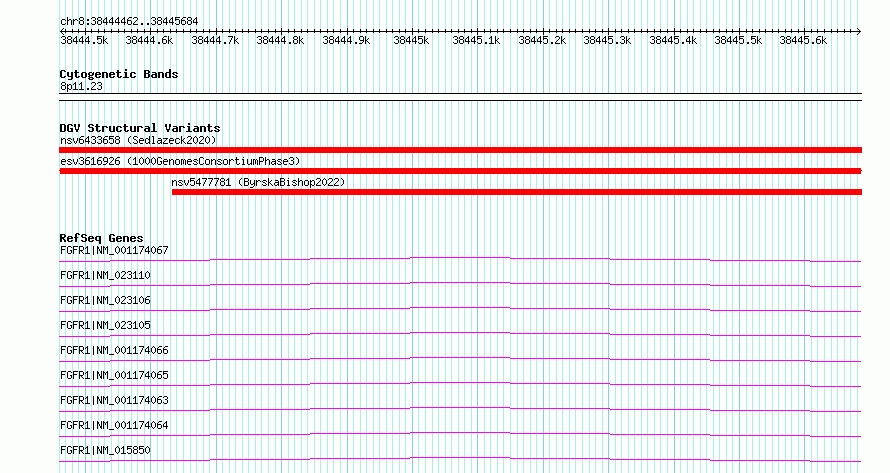The width and height of the screenshot is (890, 473).
Task: Open variant label nsv6433658 (Sedlazeck2020)
Action: [138, 140]
